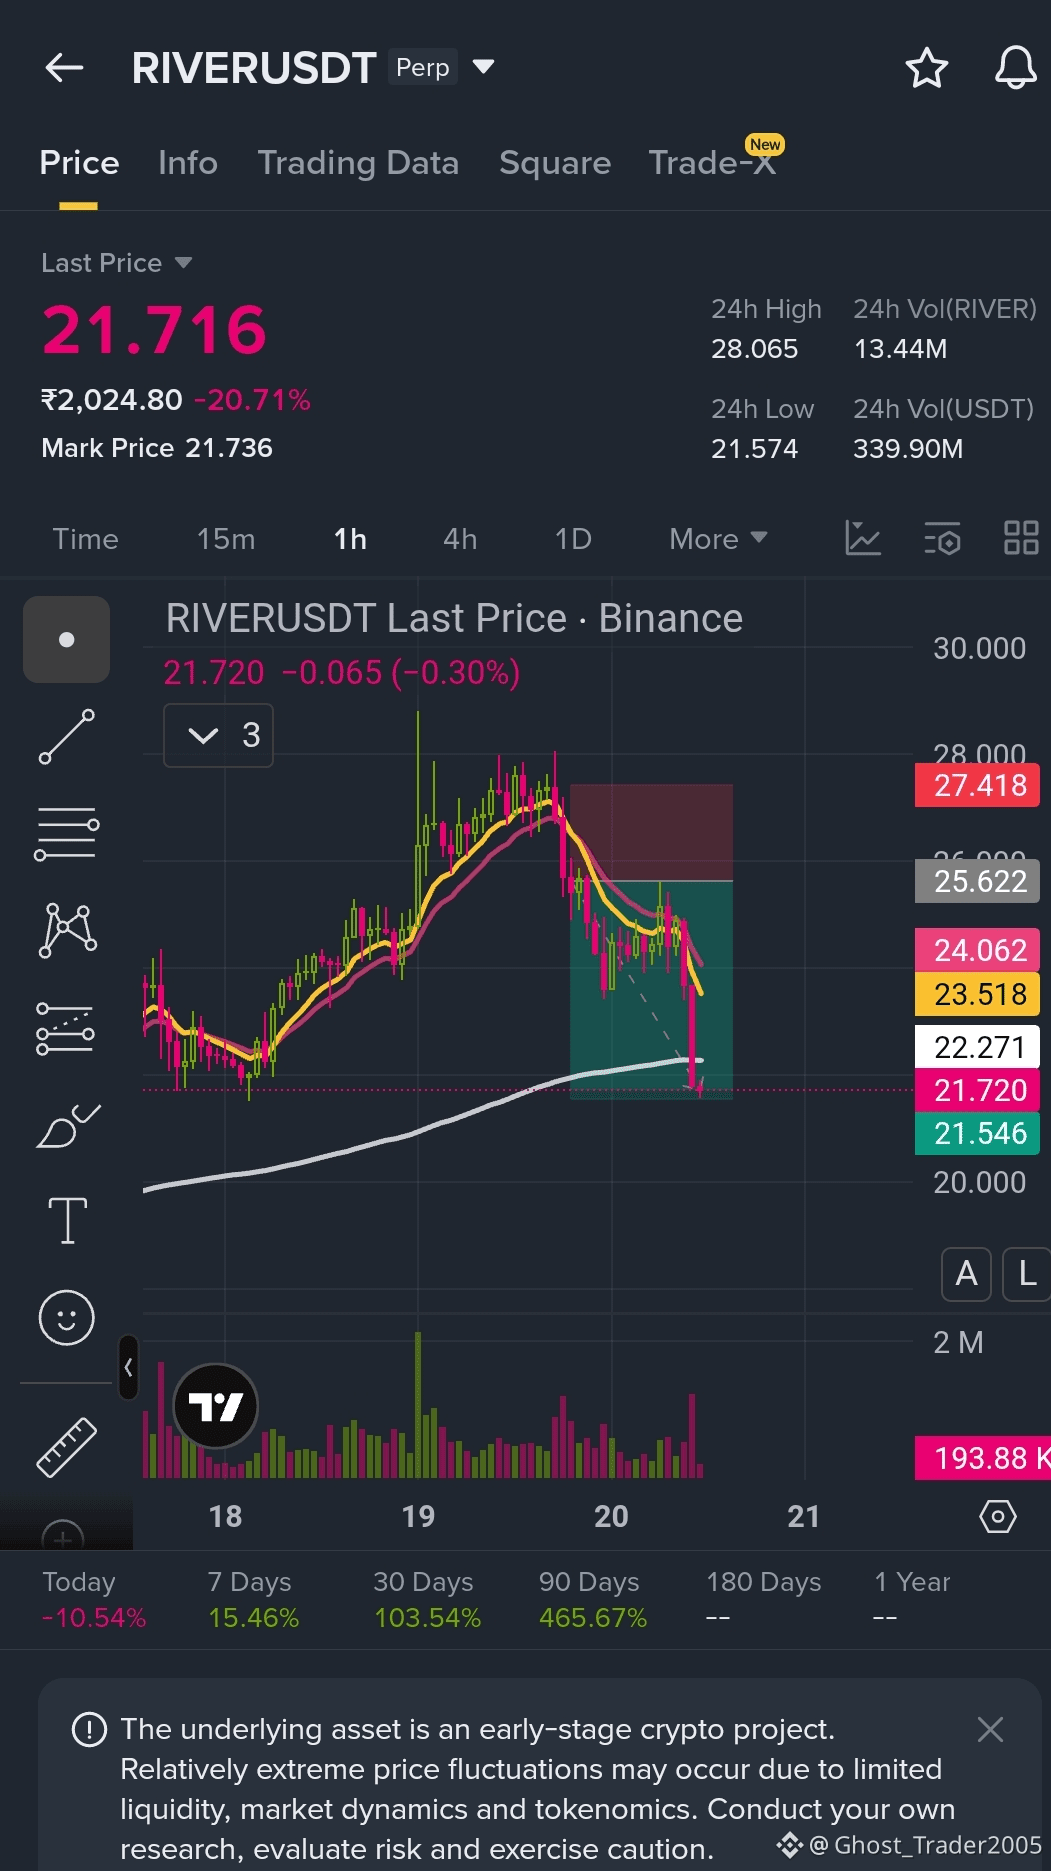Click the TradingView logo
The height and width of the screenshot is (1871, 1051).
(216, 1406)
